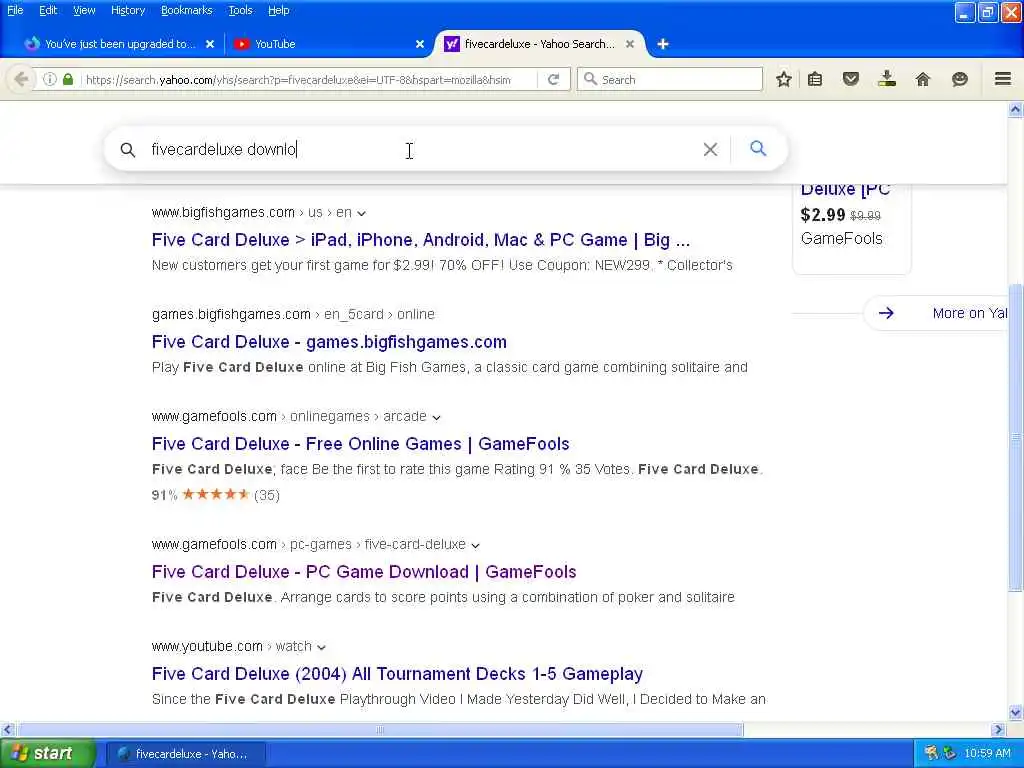
Task: Open 'Five Card Deluxe - games.bigfishgames.com' link
Action: pos(329,342)
